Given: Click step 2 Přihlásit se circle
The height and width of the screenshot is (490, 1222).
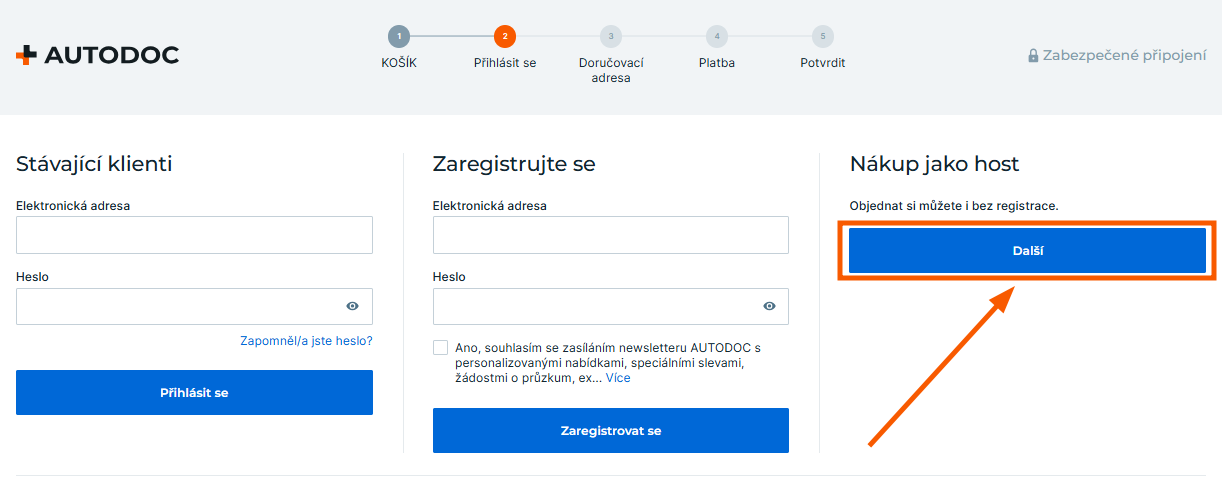Looking at the screenshot, I should tap(505, 37).
